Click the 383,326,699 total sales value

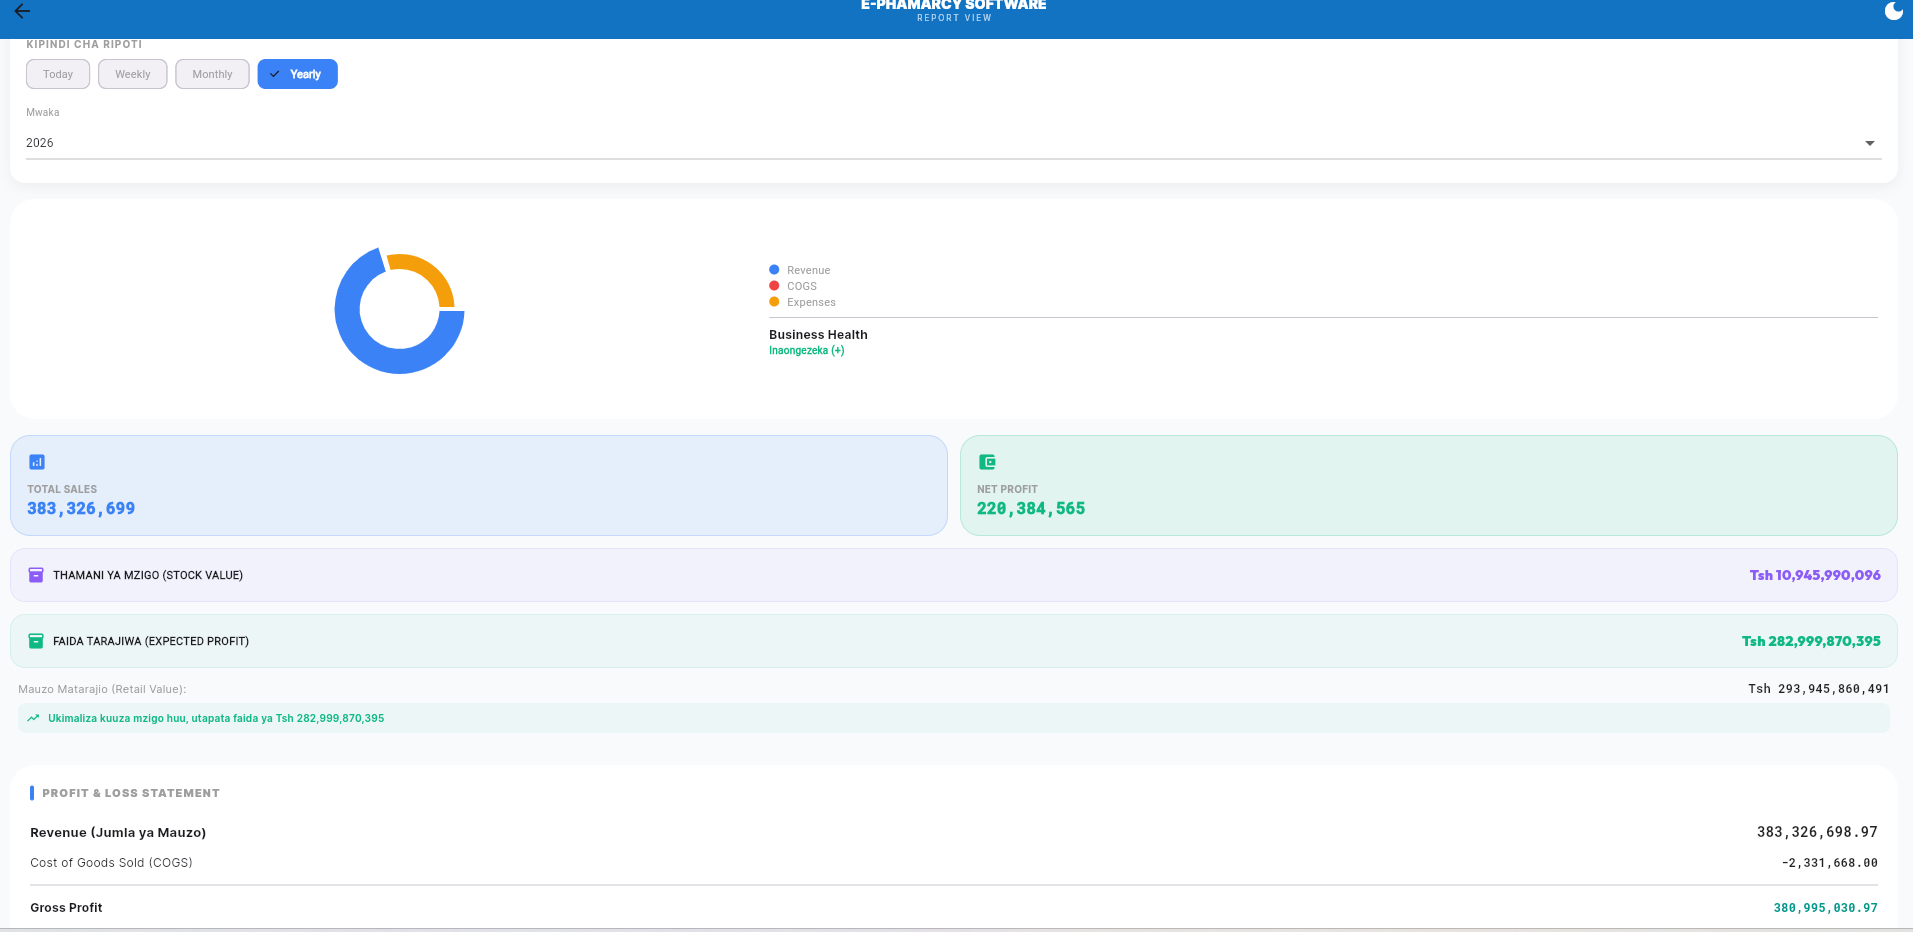[x=81, y=508]
